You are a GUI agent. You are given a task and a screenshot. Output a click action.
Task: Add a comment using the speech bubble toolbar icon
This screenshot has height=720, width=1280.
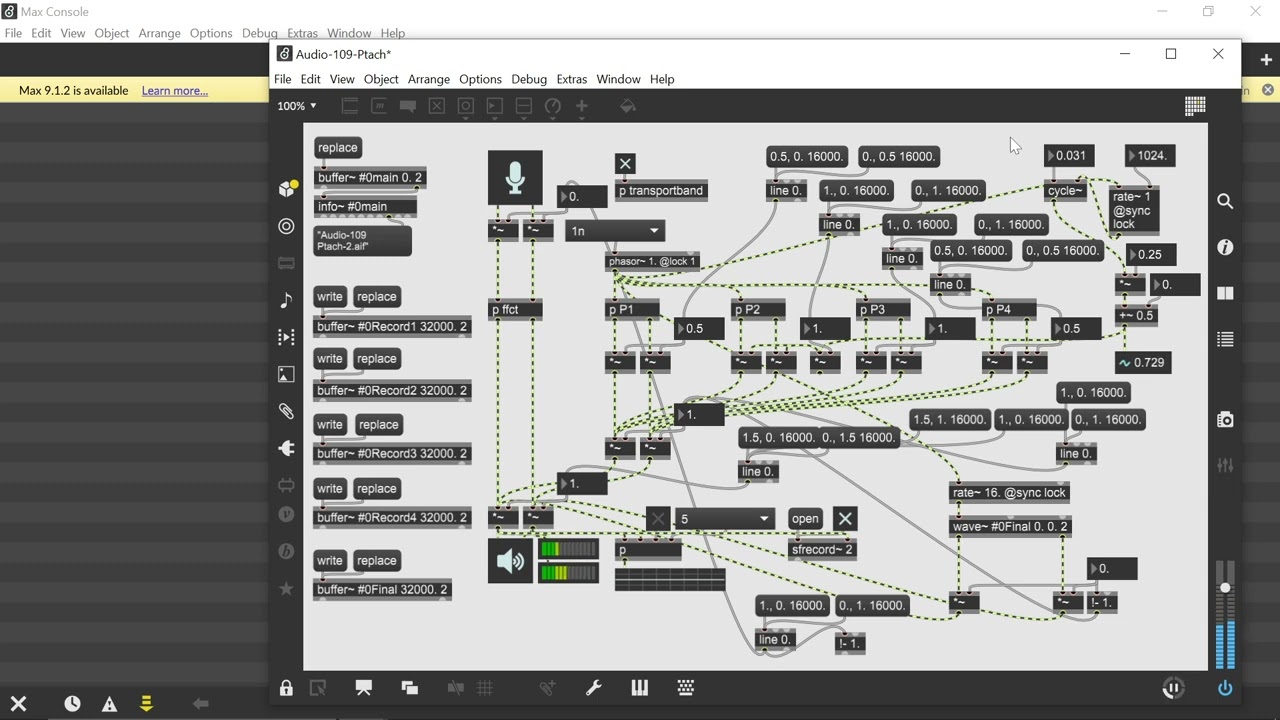point(407,106)
